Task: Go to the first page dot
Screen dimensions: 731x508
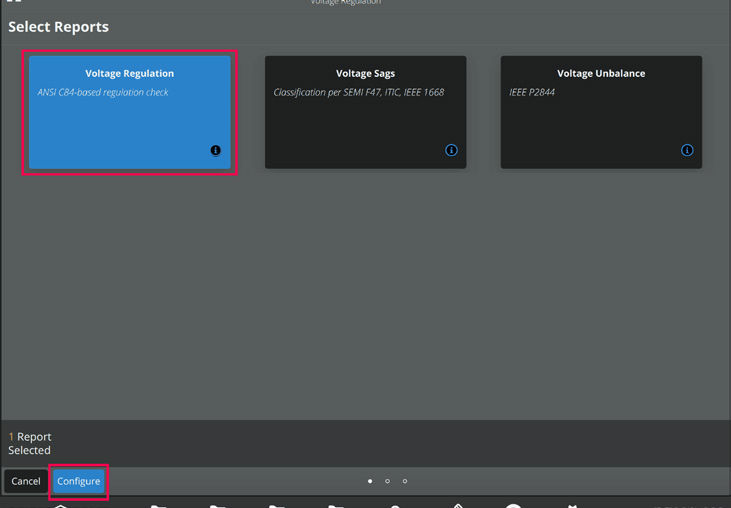Action: click(x=370, y=481)
